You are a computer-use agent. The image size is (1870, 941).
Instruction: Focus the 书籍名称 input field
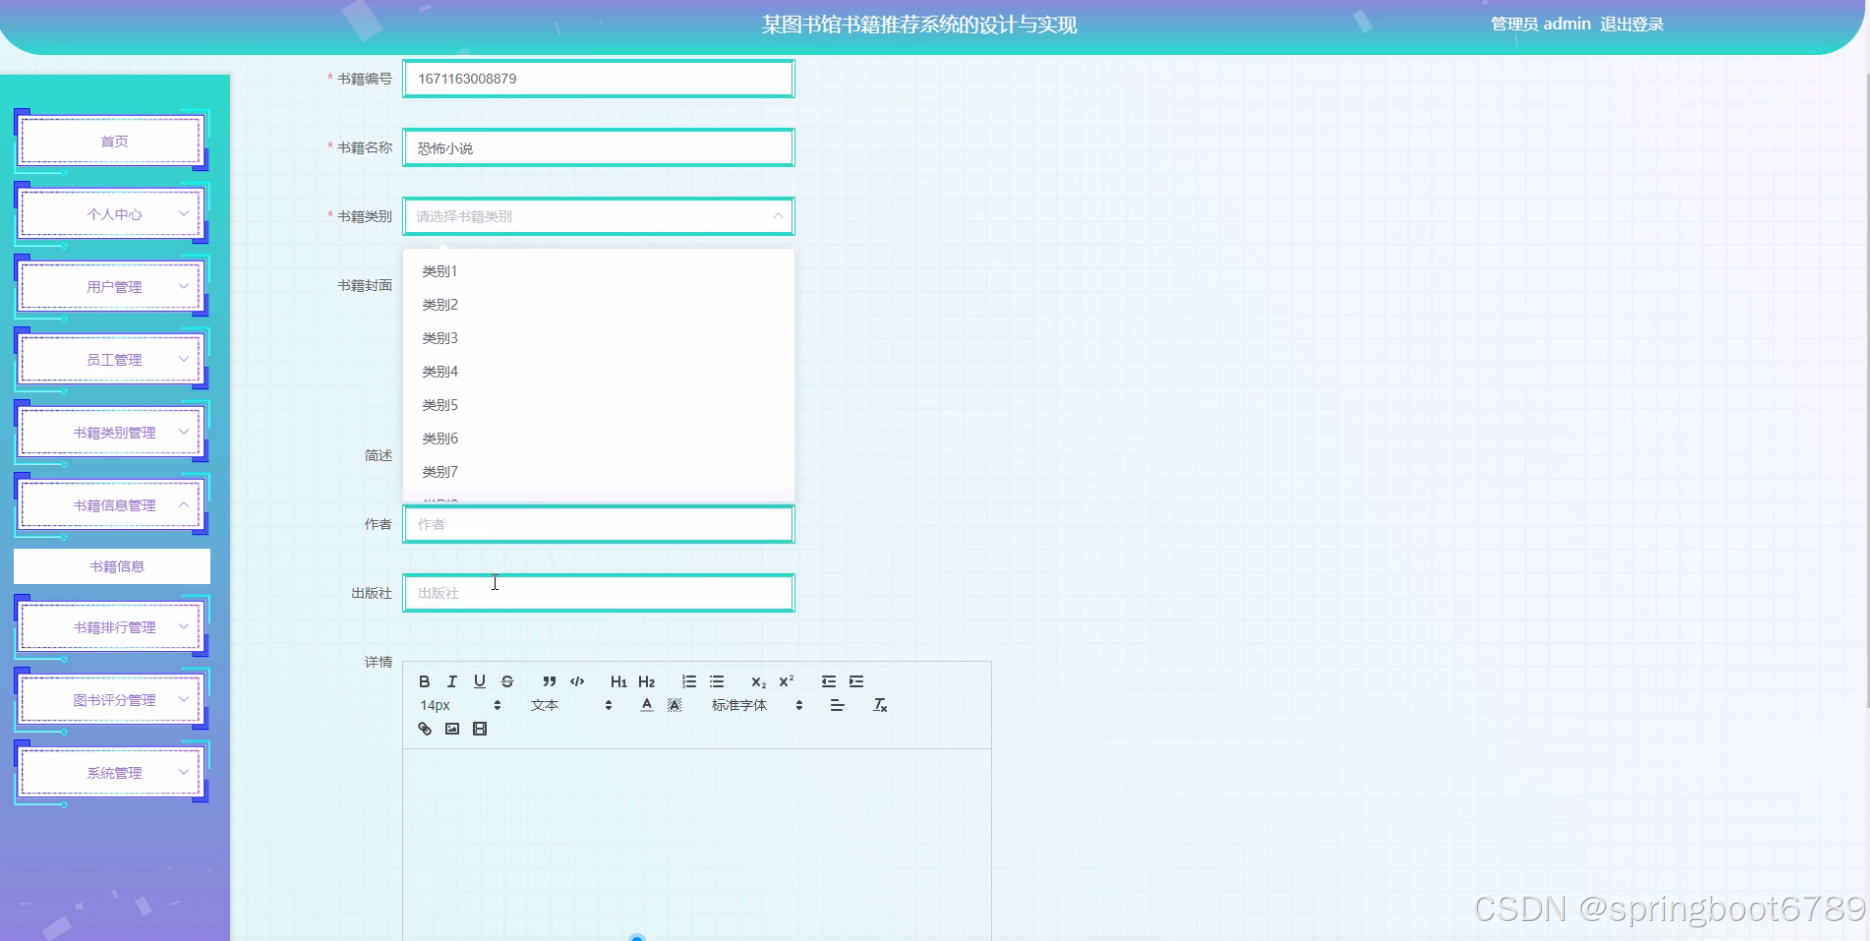pyautogui.click(x=598, y=148)
